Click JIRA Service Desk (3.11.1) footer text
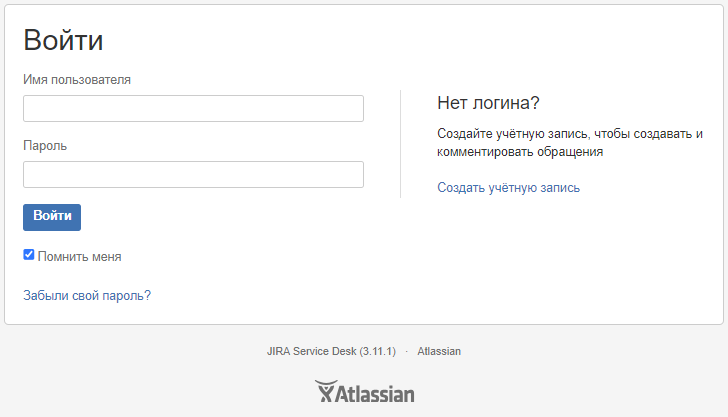Screen dimensions: 728x417 coord(331,351)
